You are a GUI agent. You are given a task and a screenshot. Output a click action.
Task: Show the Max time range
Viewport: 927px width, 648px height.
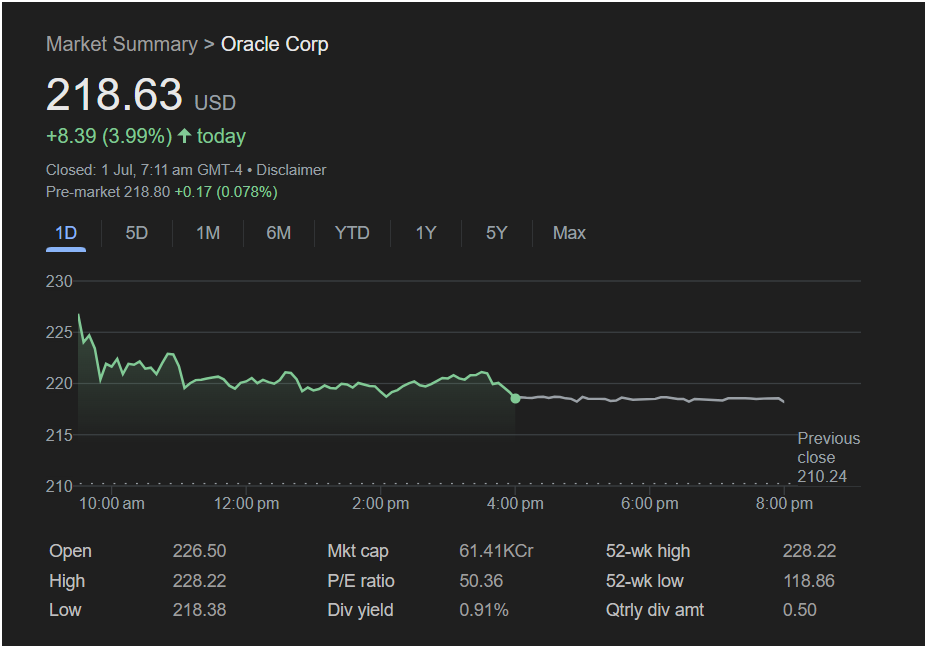pos(569,233)
